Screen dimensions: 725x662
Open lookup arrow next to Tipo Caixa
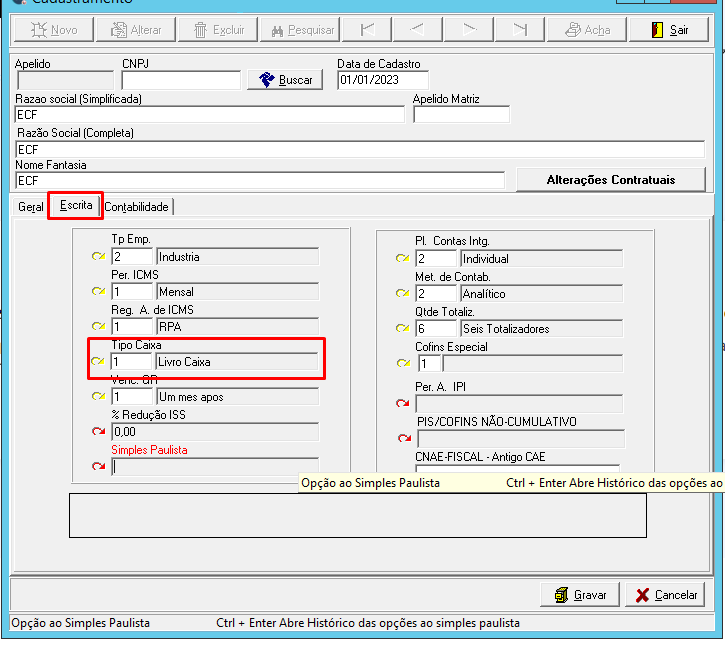[98, 361]
